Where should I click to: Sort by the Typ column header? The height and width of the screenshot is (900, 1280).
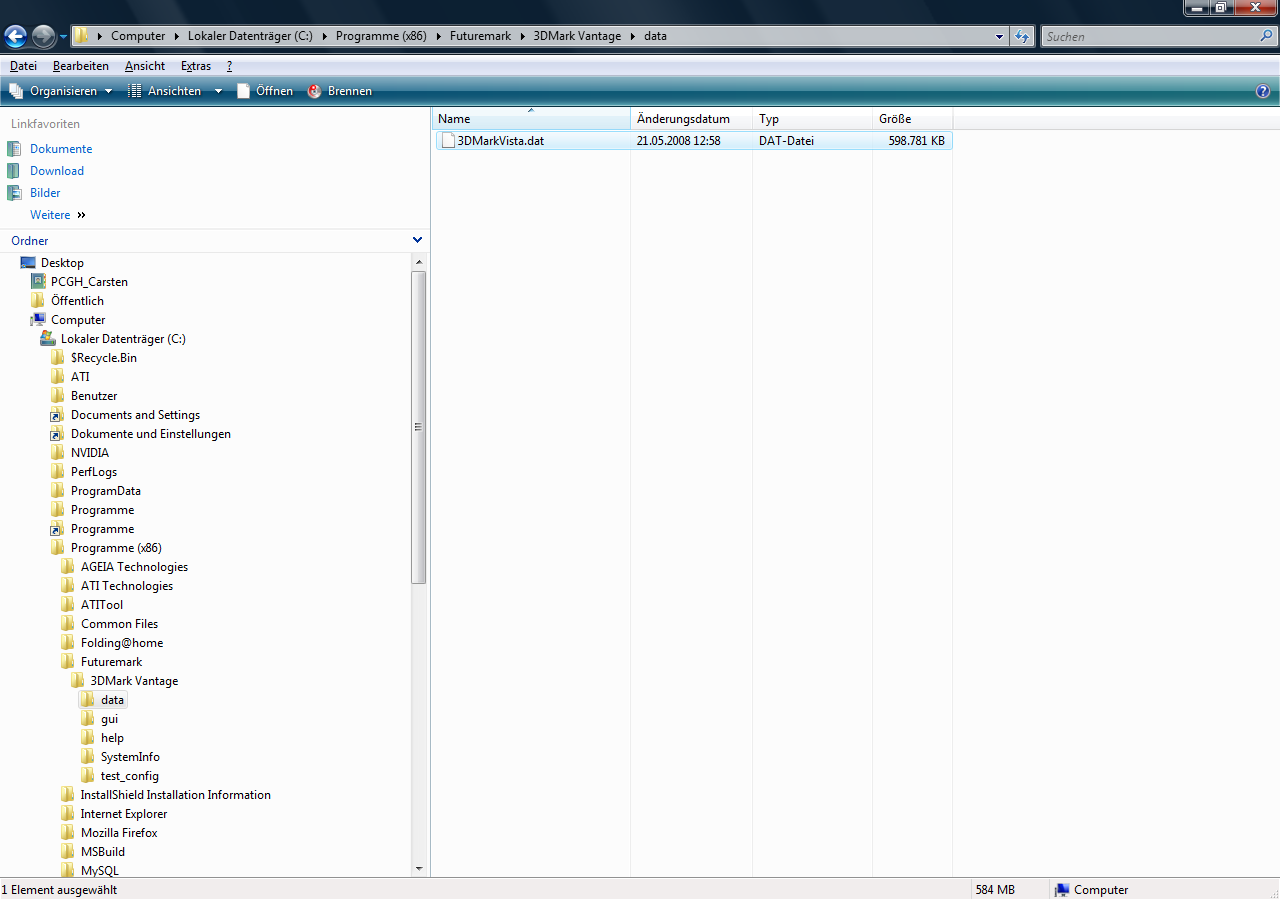tap(812, 119)
